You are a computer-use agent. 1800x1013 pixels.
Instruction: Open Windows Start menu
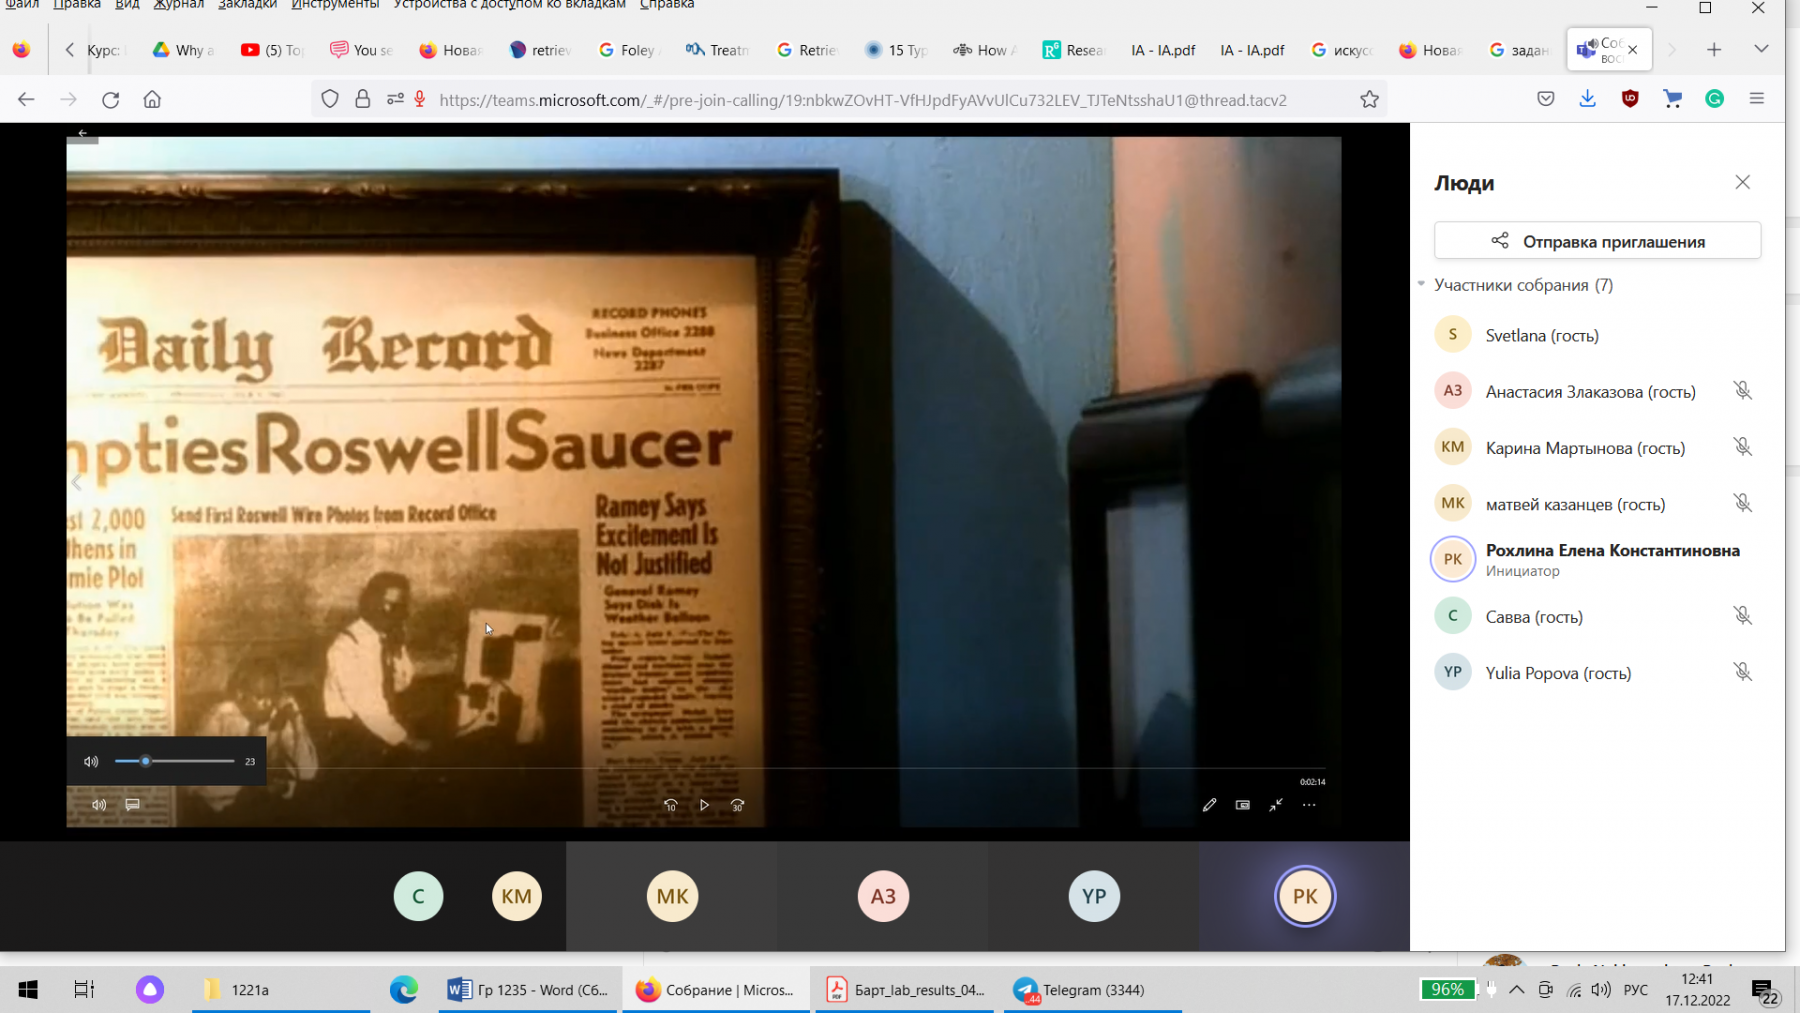click(28, 990)
